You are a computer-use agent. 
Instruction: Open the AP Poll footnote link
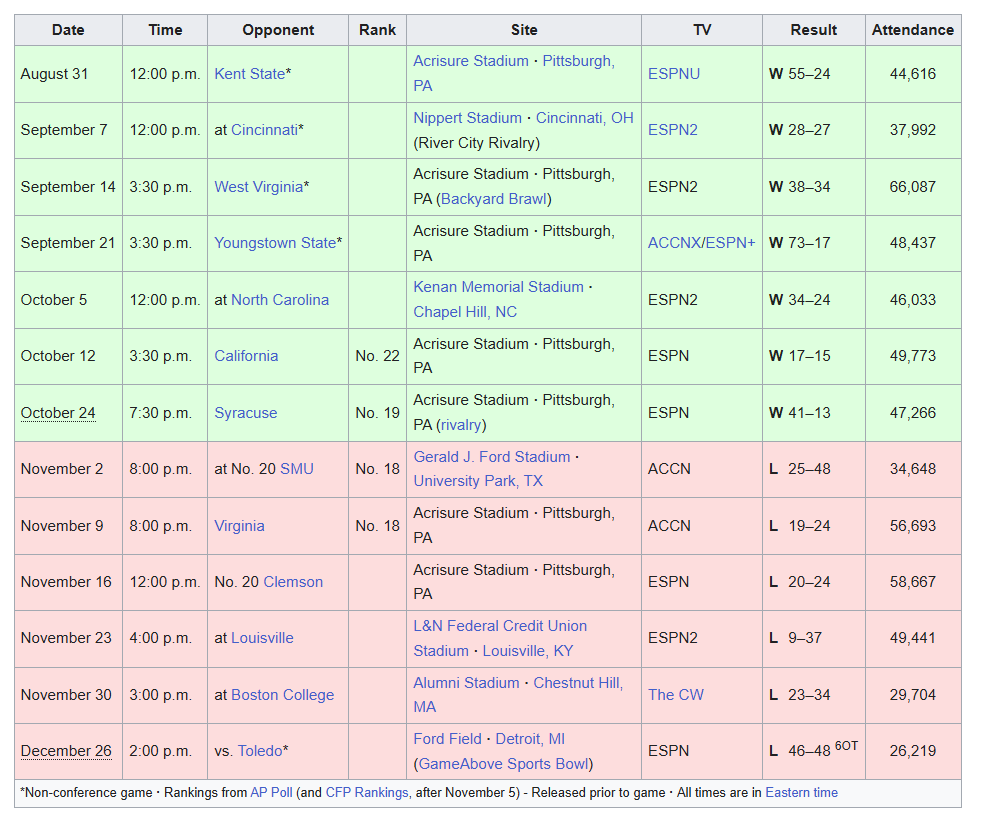coord(271,793)
